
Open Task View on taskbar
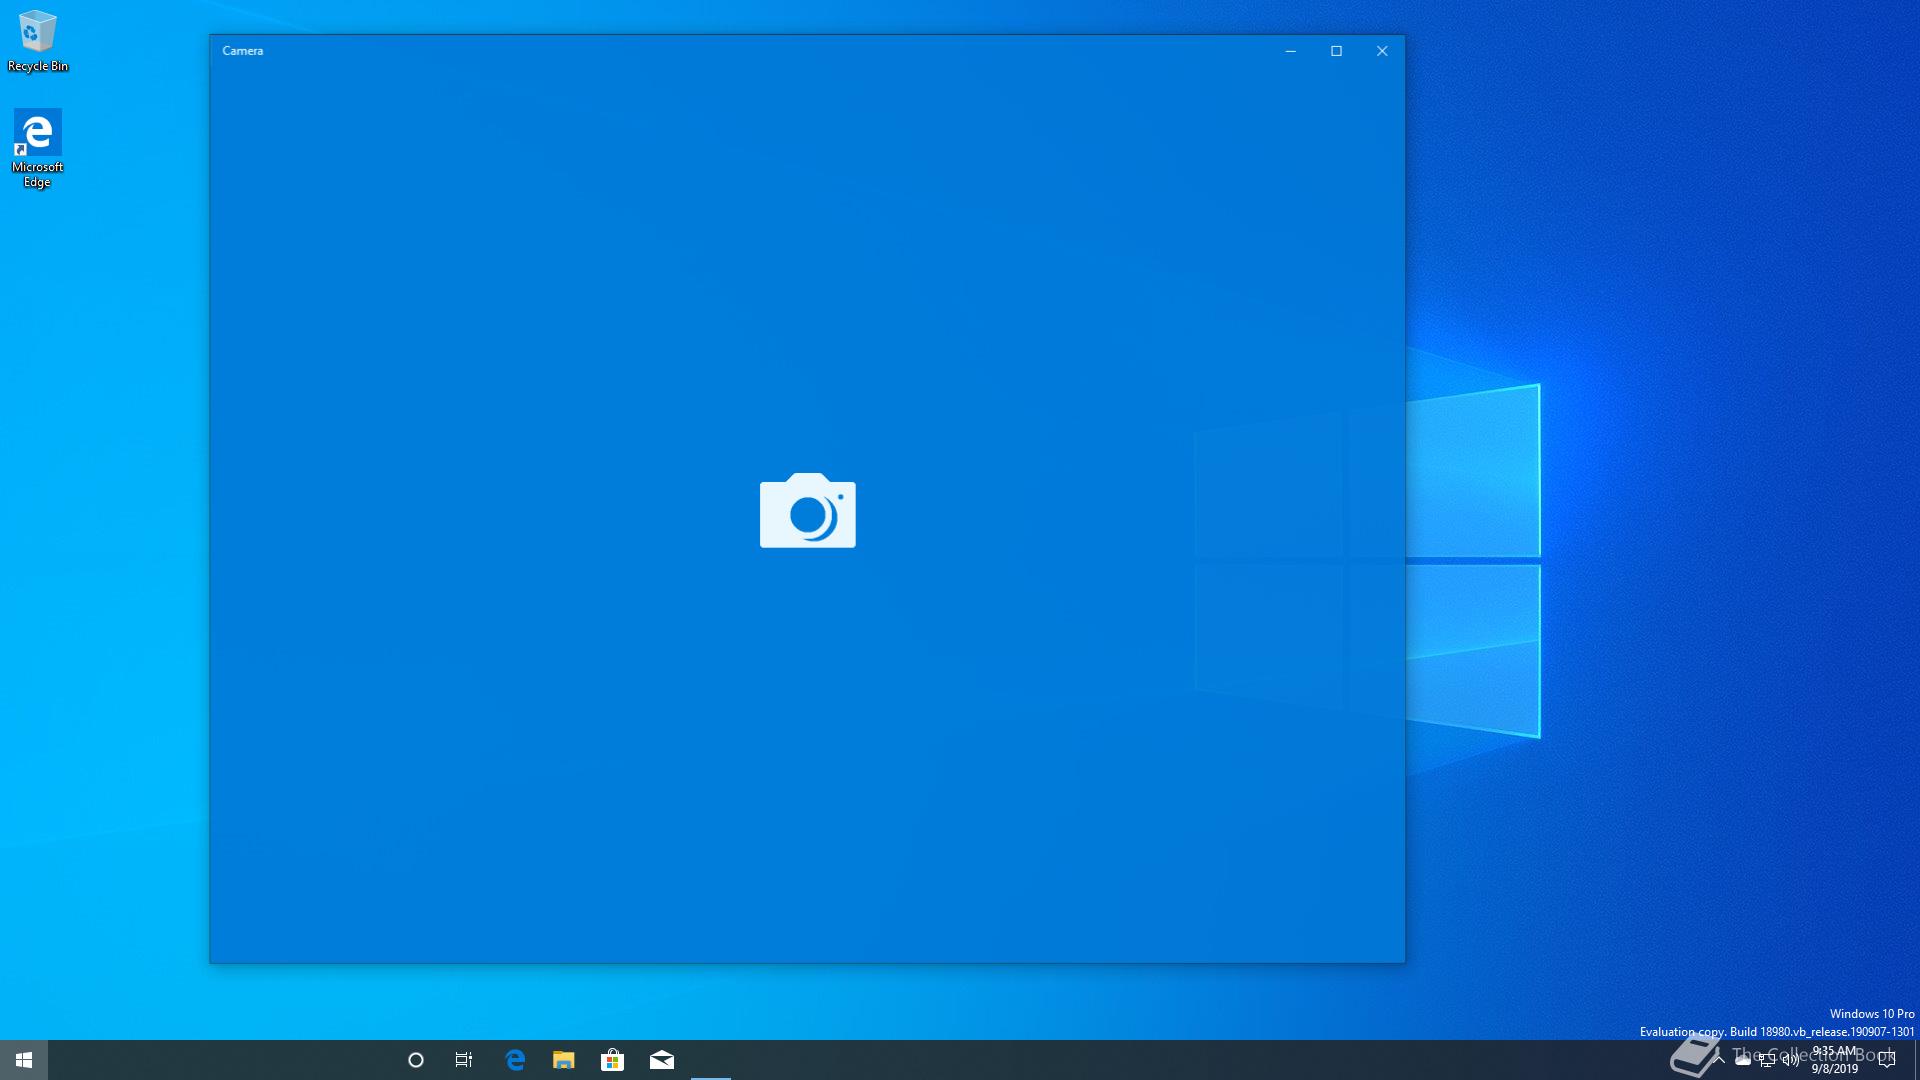[x=464, y=1060]
